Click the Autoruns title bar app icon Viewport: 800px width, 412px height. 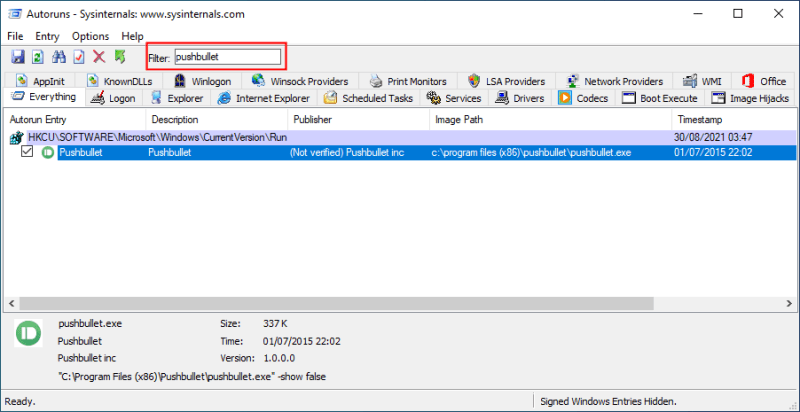click(x=14, y=14)
